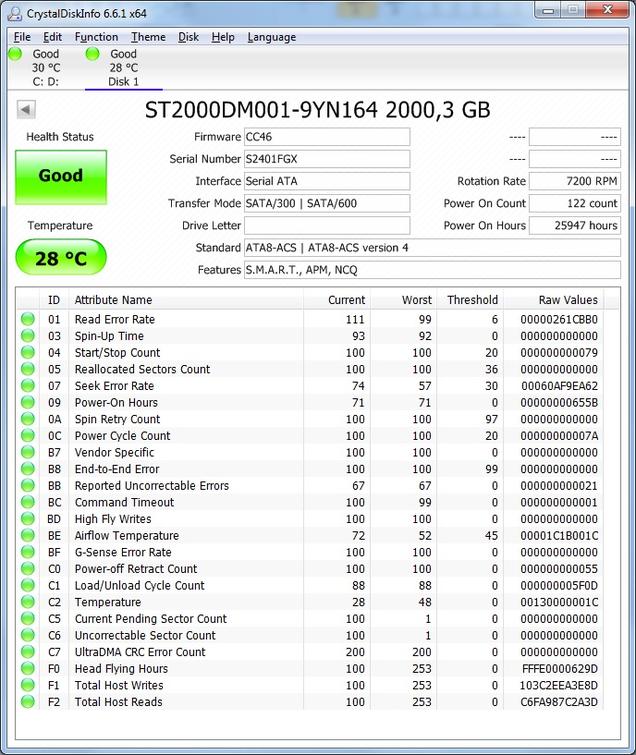The width and height of the screenshot is (636, 755).
Task: Click status orb of Reported Uncorrectable Errors
Action: pyautogui.click(x=28, y=485)
